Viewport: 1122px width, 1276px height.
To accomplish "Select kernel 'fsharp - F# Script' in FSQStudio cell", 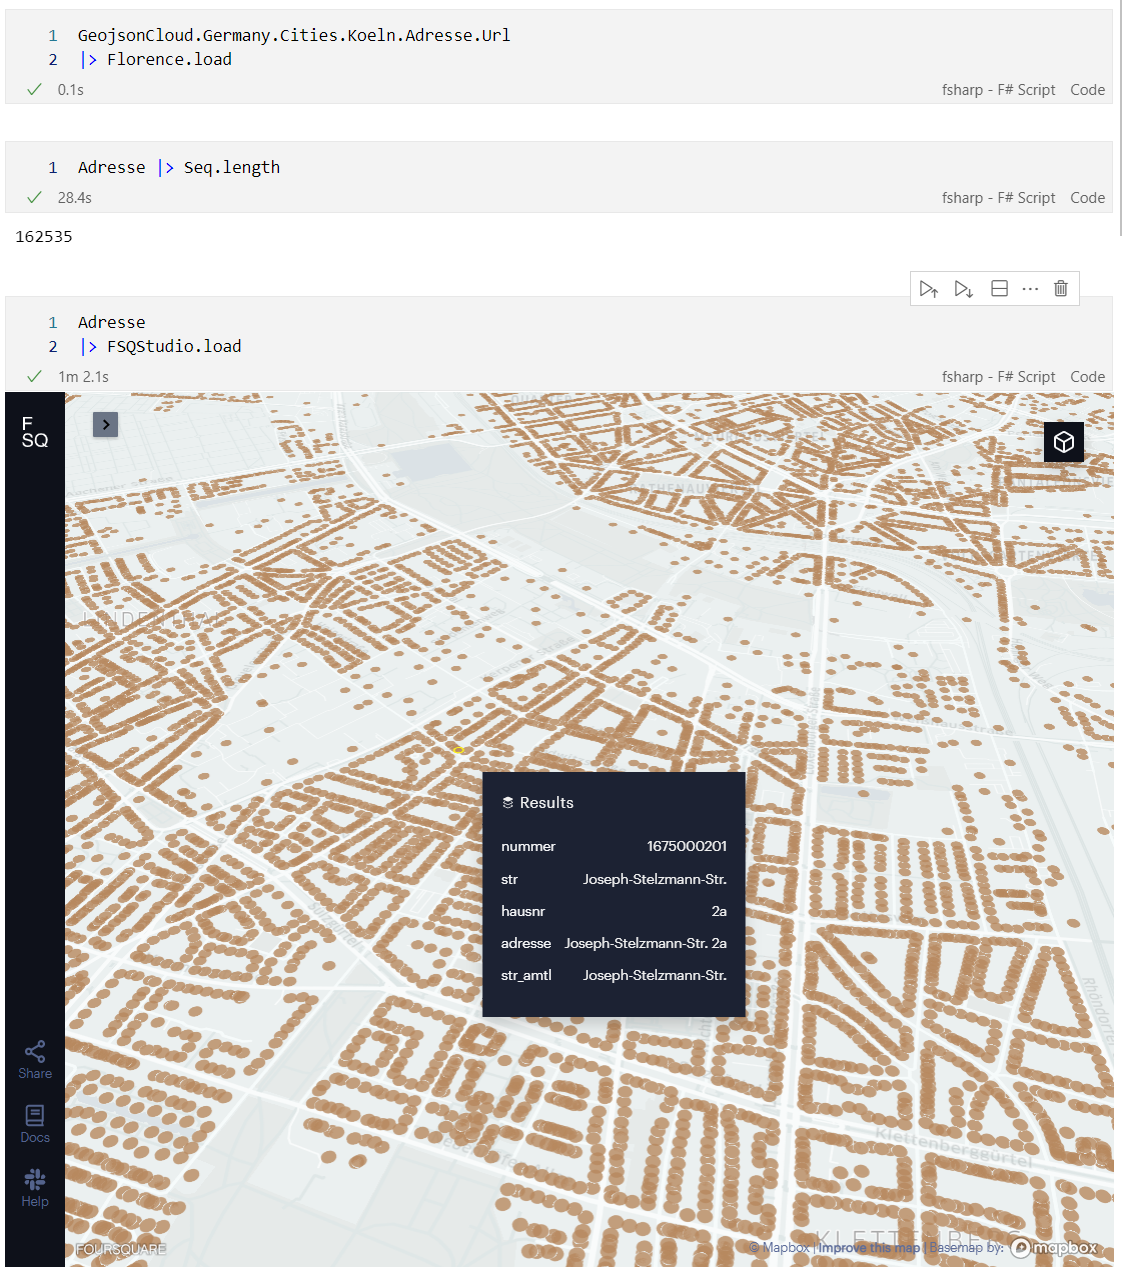I will pyautogui.click(x=998, y=376).
